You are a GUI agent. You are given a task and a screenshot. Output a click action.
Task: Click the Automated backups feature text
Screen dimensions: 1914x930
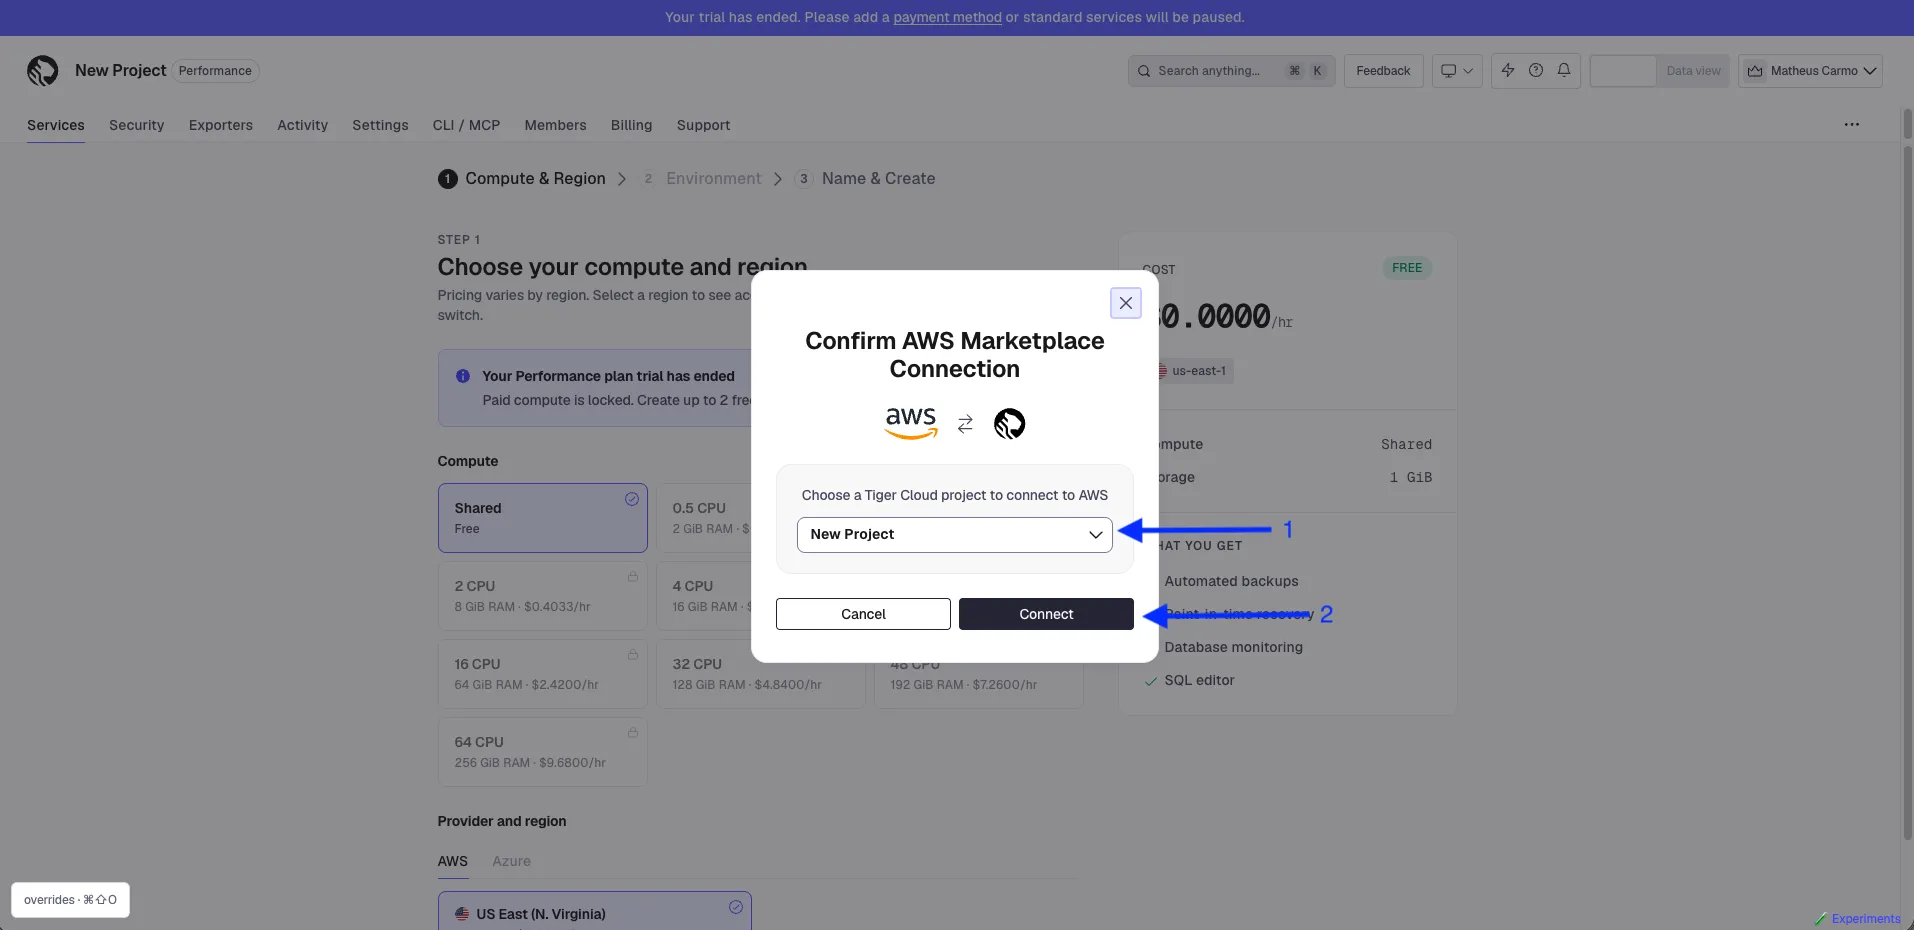(x=1231, y=581)
